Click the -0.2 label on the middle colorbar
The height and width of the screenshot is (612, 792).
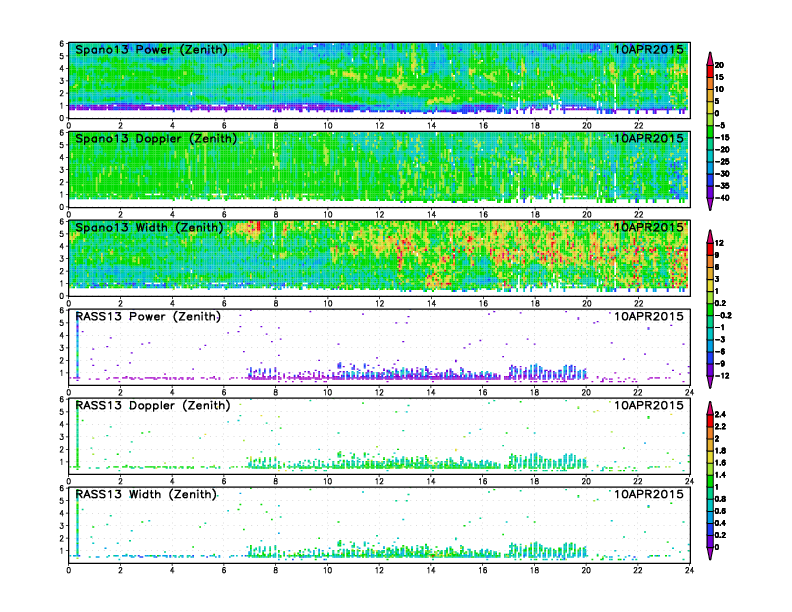[723, 315]
